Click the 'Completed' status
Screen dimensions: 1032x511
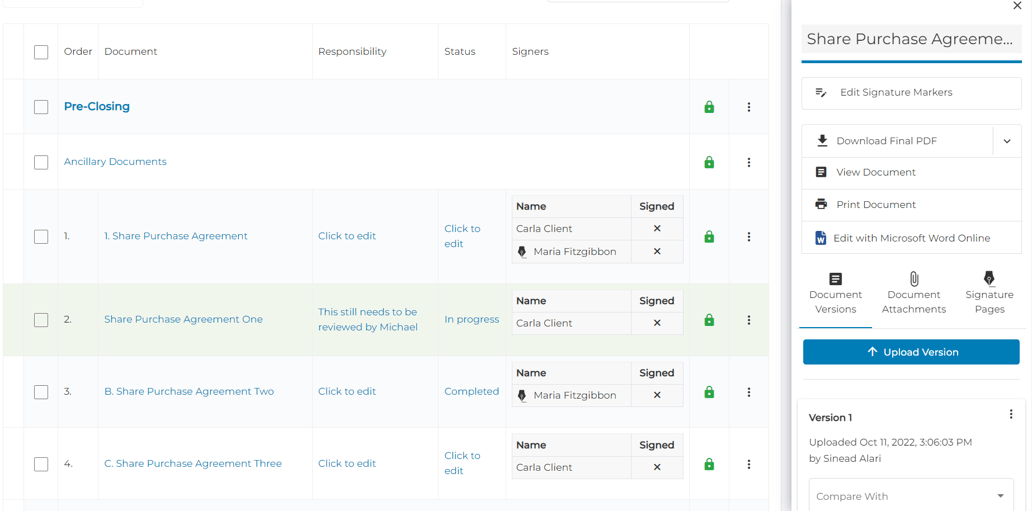coord(471,392)
